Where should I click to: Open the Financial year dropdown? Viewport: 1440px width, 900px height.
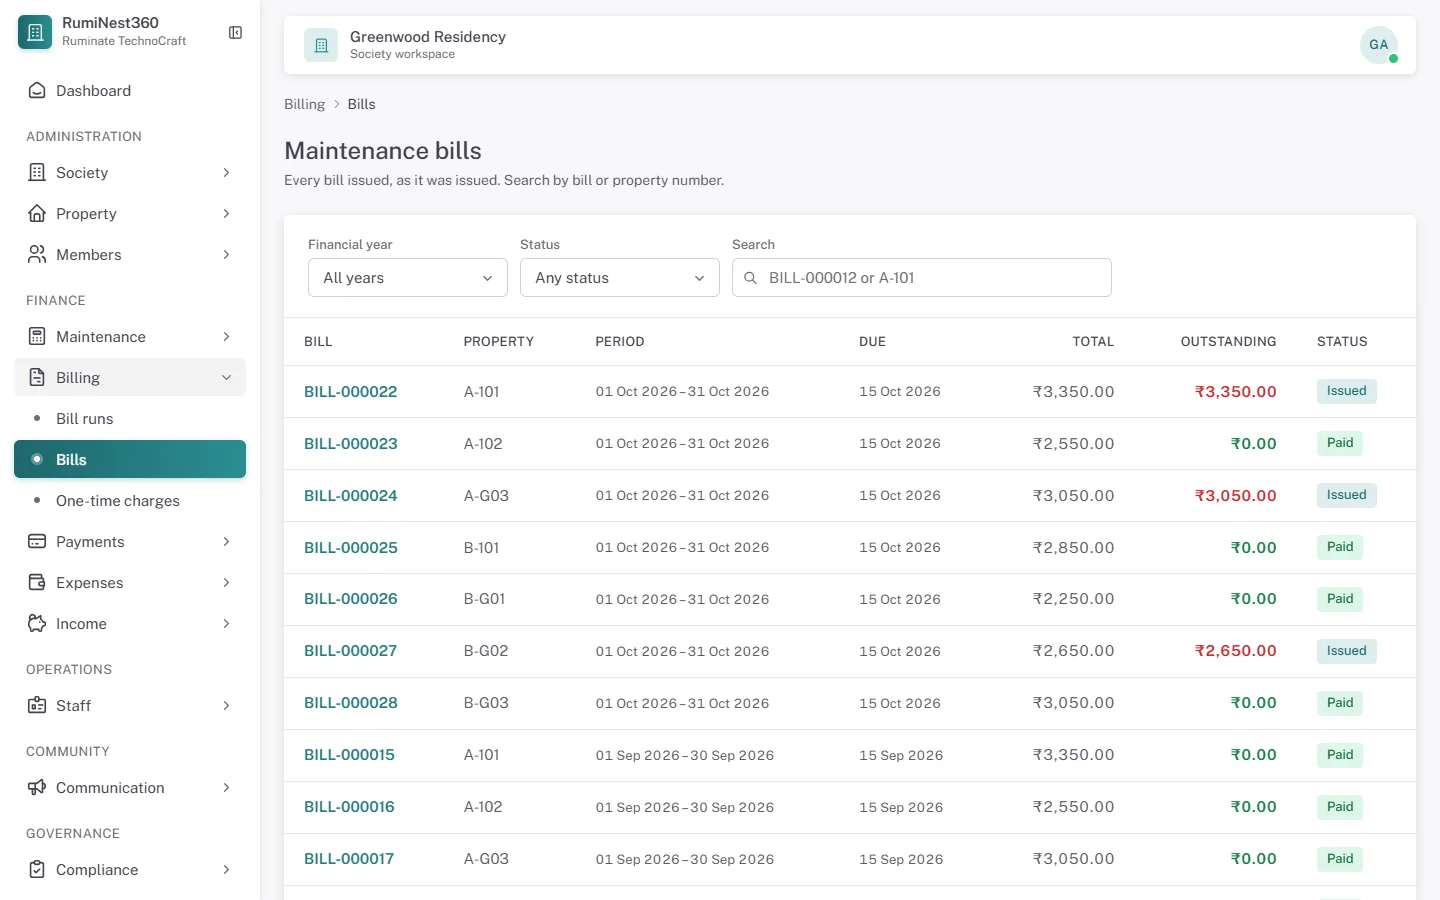[408, 278]
